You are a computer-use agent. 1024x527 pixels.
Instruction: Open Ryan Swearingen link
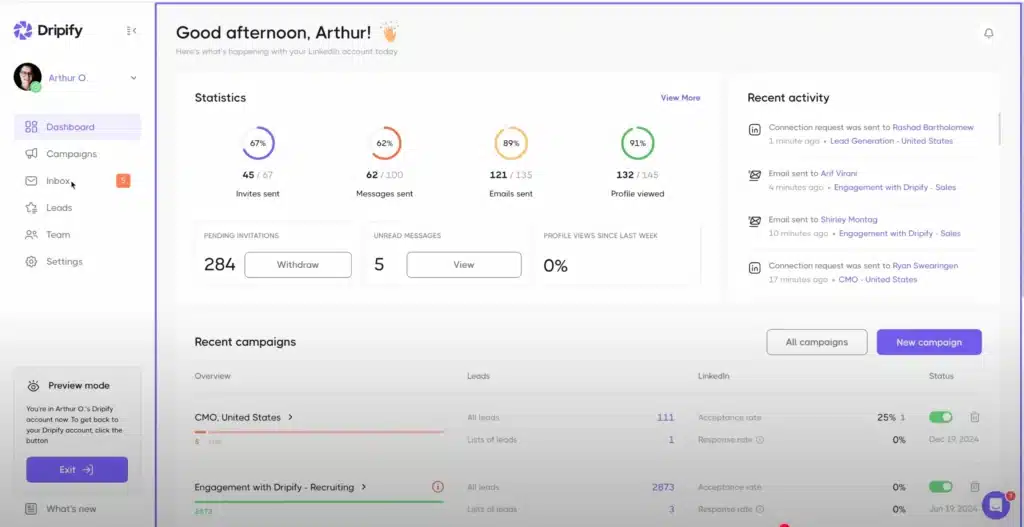pyautogui.click(x=925, y=266)
